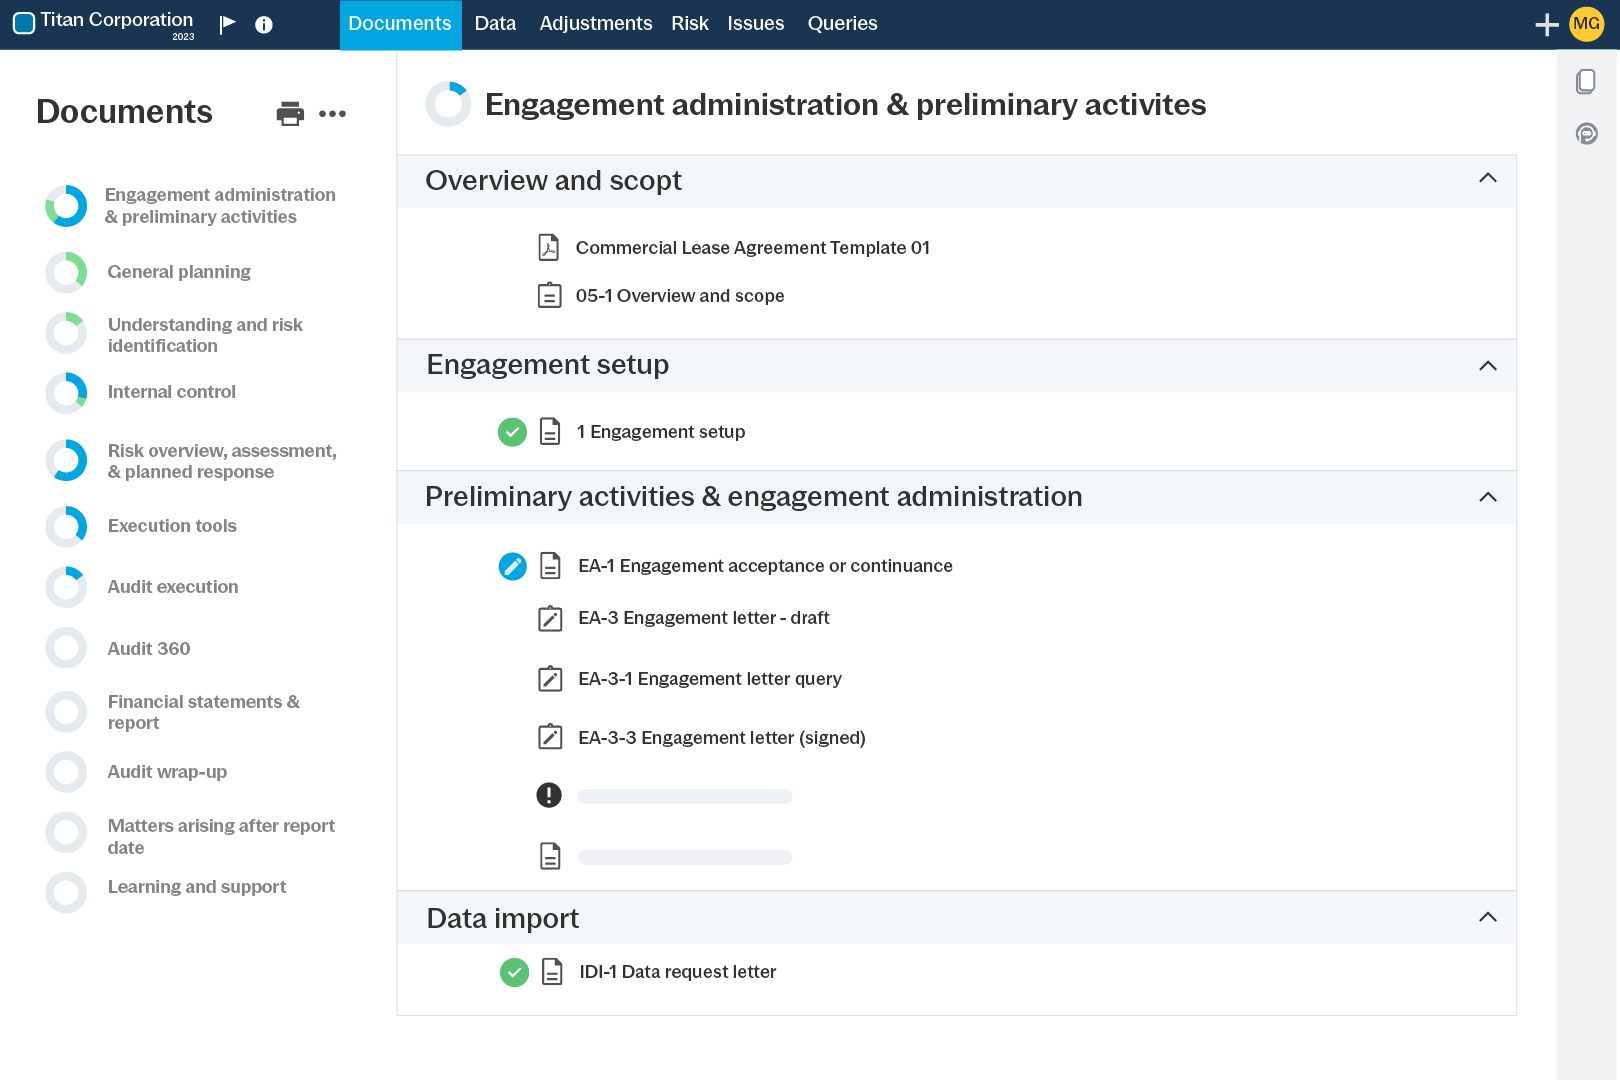Click green completed checkmark for 1 Engagement setup
1620x1080 pixels.
(x=512, y=432)
